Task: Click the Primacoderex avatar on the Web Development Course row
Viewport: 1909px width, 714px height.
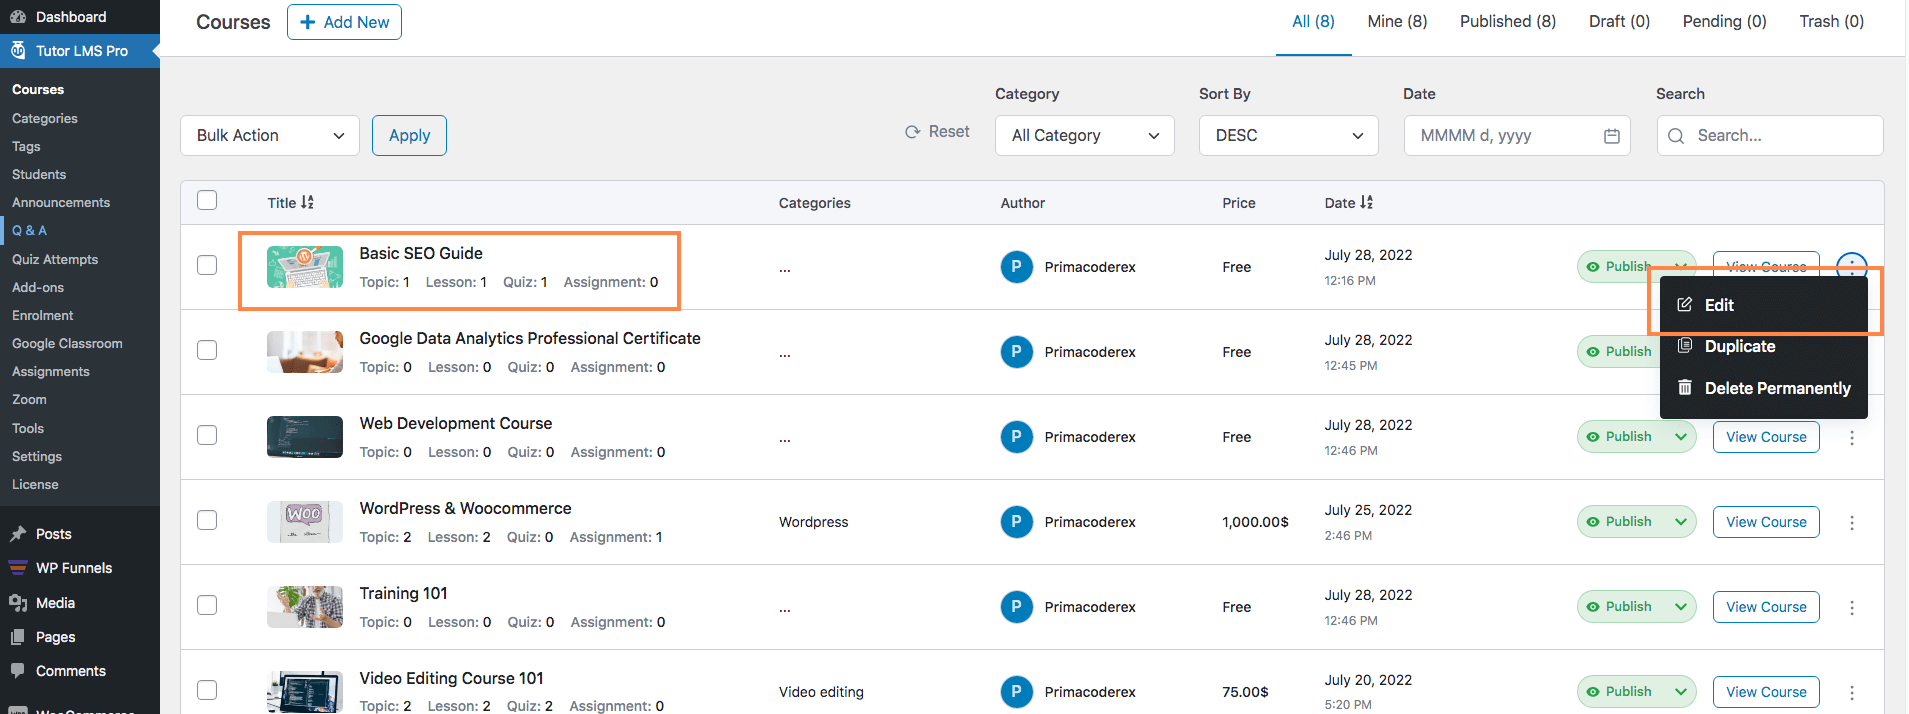Action: [1016, 437]
